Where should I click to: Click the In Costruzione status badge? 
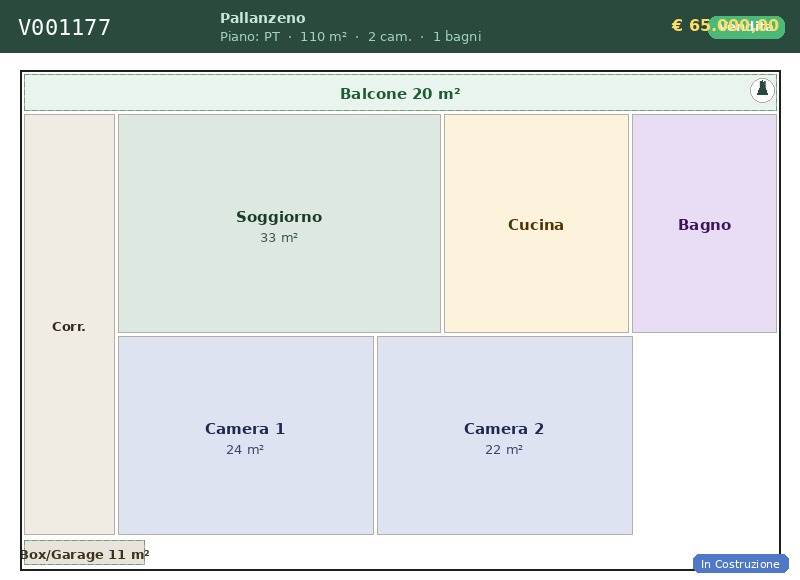740,564
